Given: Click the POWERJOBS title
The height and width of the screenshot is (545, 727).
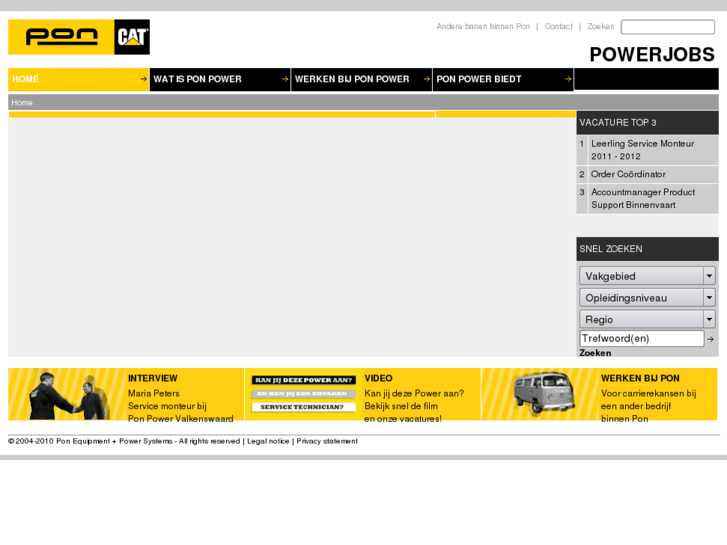Looking at the screenshot, I should [652, 54].
